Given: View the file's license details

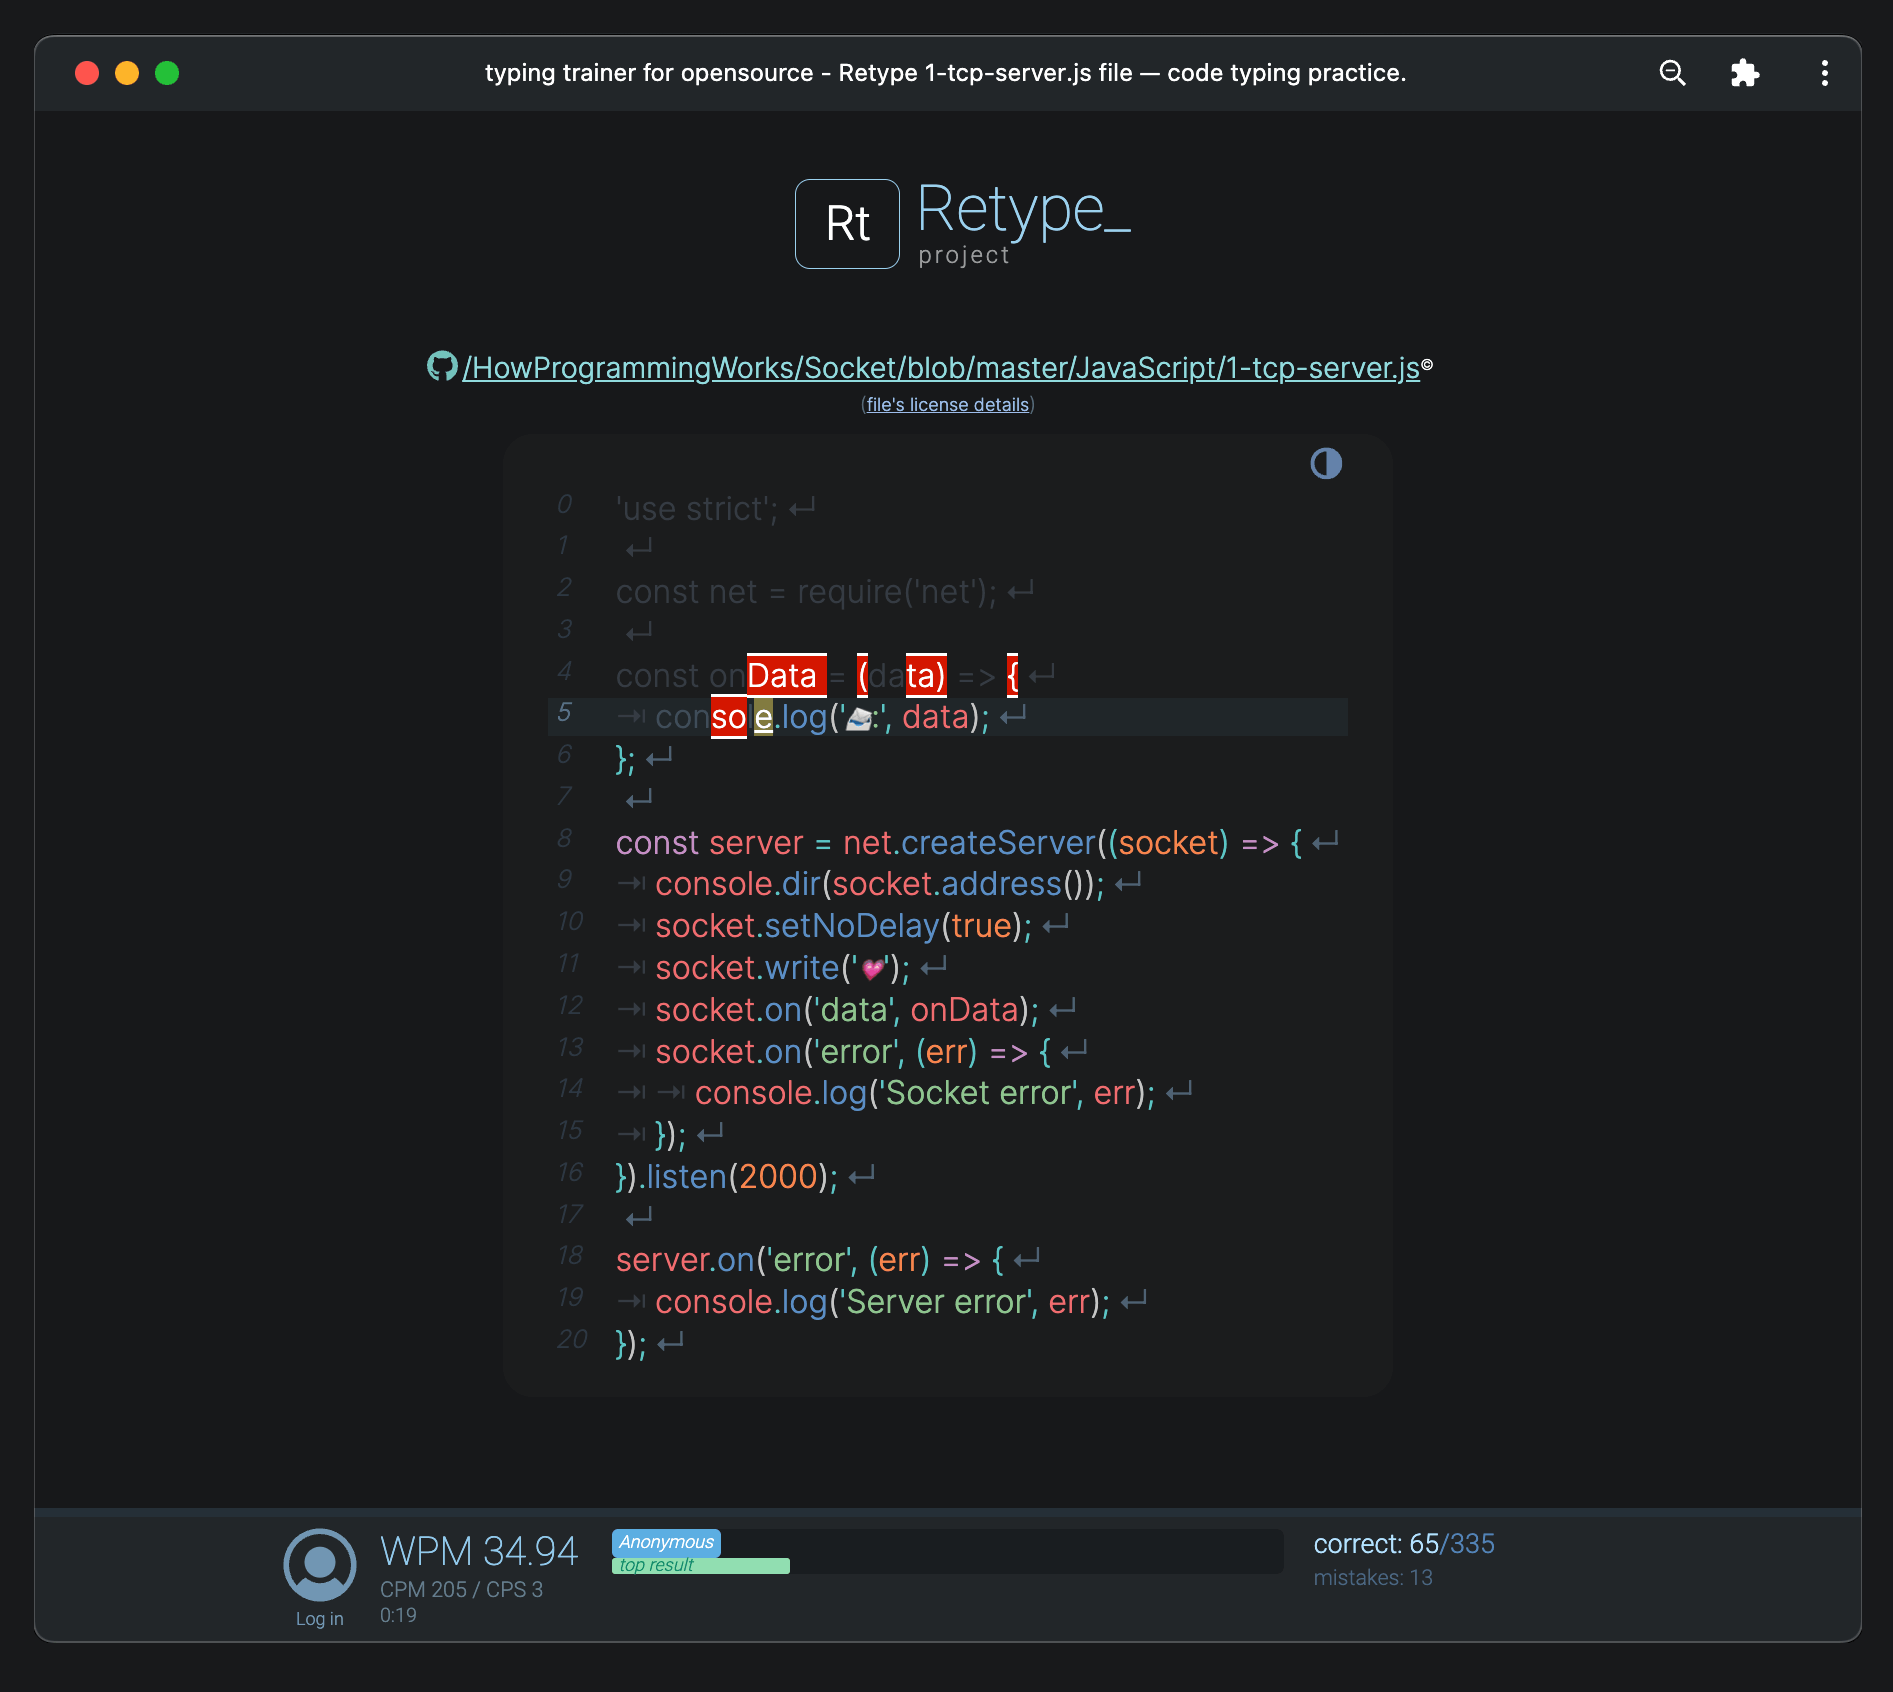Looking at the screenshot, I should (947, 405).
